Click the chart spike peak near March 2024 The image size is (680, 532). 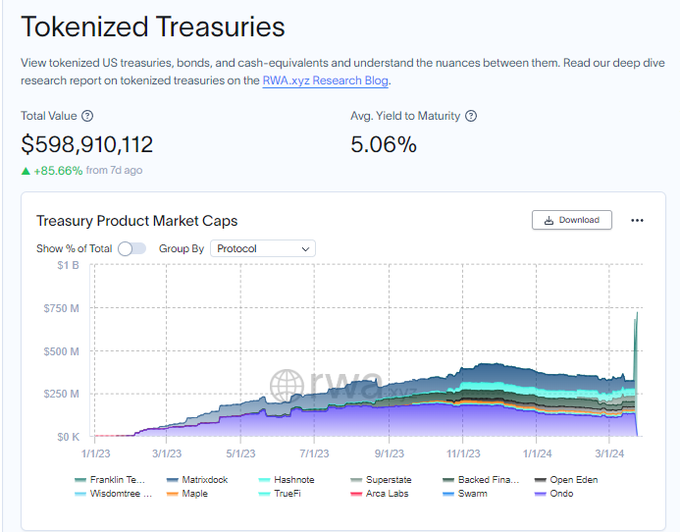tap(637, 313)
